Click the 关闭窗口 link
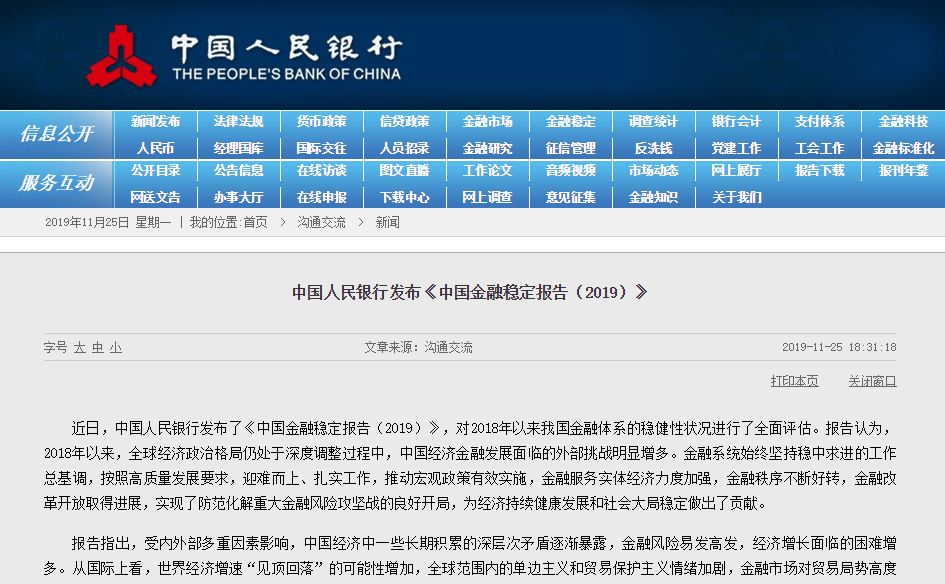The image size is (945, 584). (x=872, y=381)
